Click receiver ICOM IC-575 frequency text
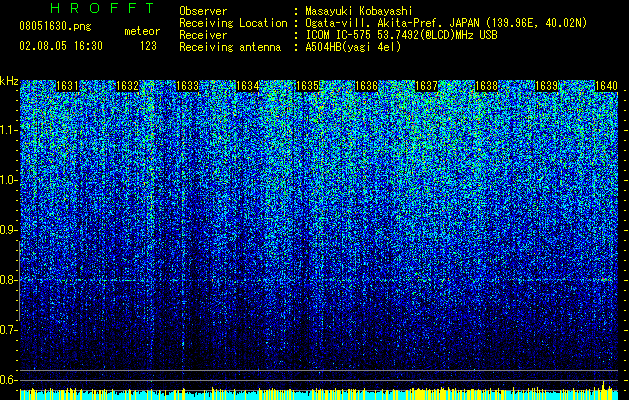 coord(401,35)
